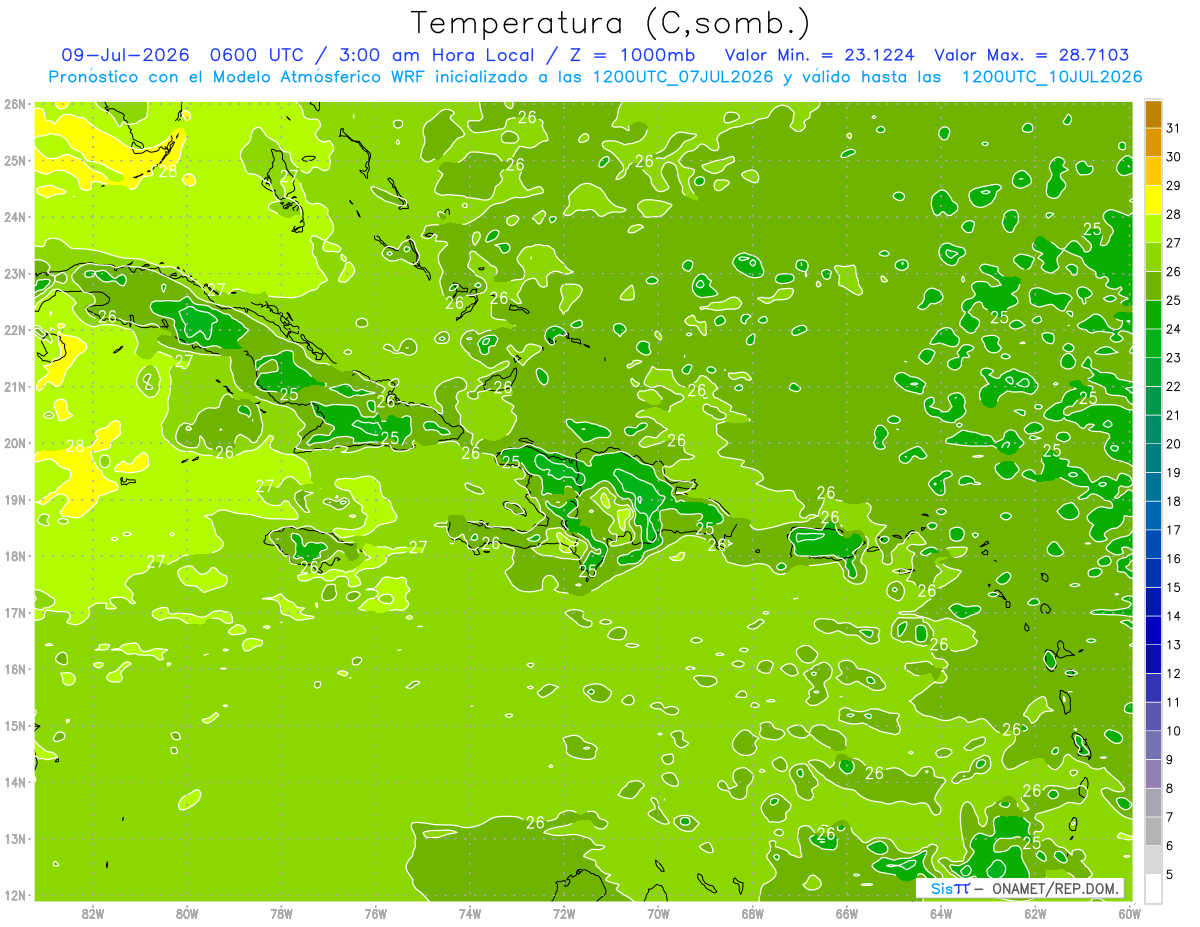This screenshot has height=927, width=1200.
Task: Click the 'ONAMET/REP.DOM.' credit label
Action: (1053, 888)
